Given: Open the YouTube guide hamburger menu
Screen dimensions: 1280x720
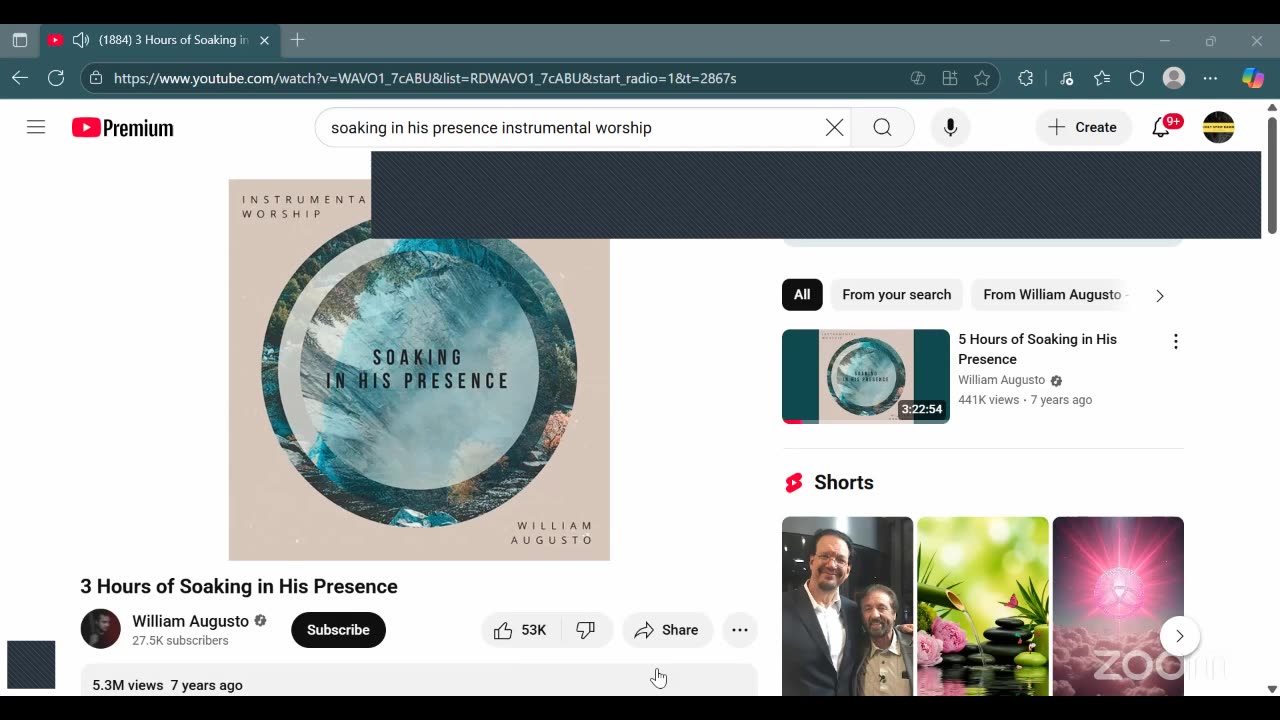Looking at the screenshot, I should click(36, 127).
